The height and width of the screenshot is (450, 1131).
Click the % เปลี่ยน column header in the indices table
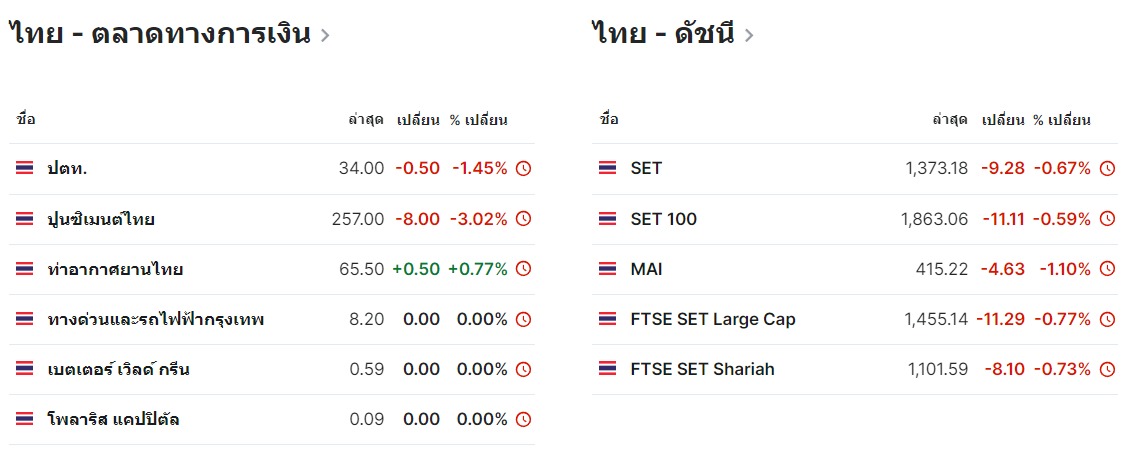[1061, 120]
